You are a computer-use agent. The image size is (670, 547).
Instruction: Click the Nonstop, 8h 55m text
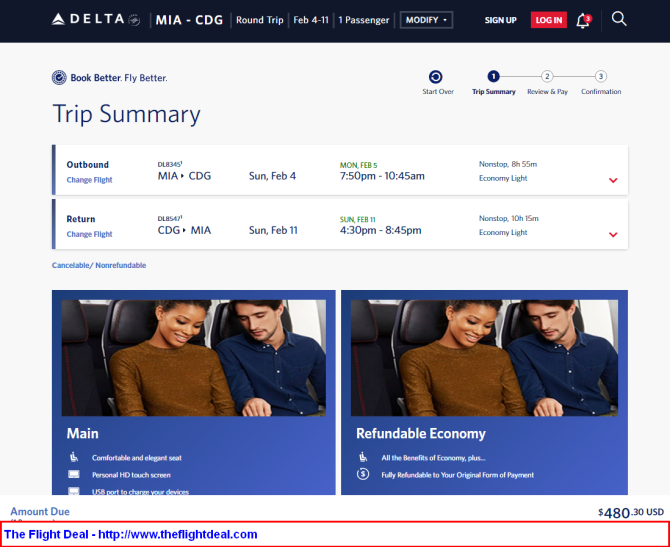pos(508,164)
